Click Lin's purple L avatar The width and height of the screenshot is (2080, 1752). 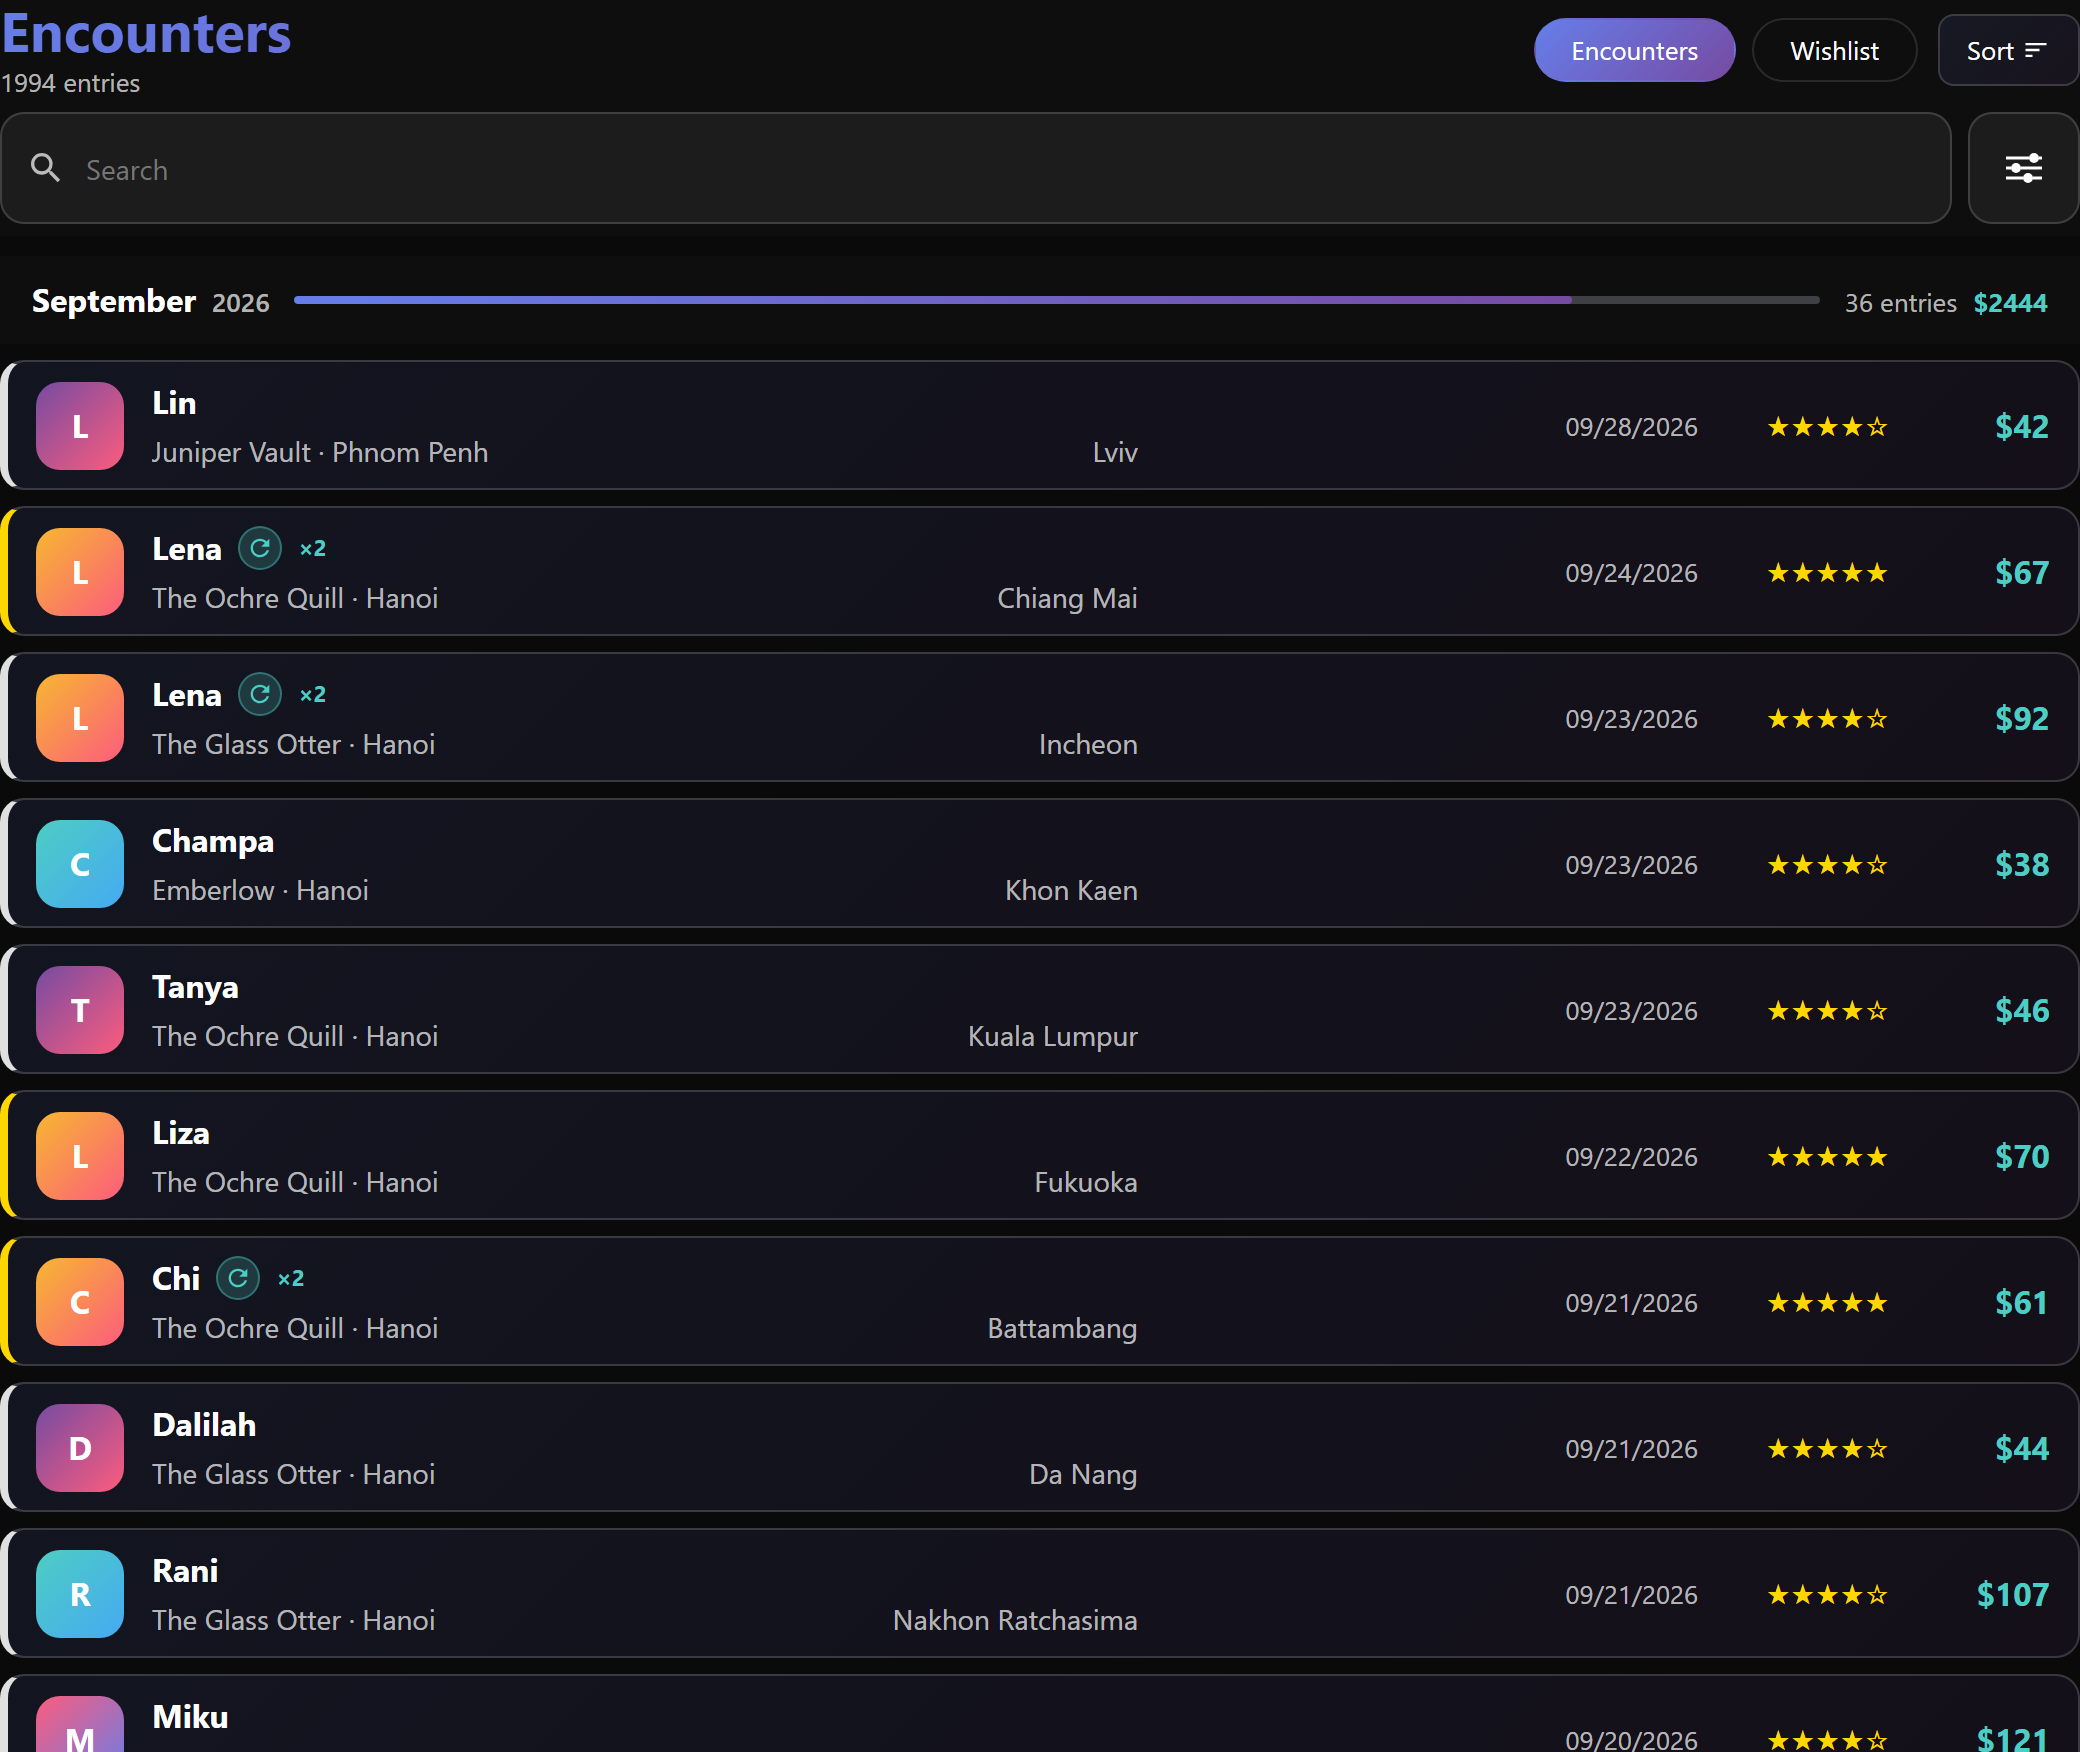click(x=80, y=426)
